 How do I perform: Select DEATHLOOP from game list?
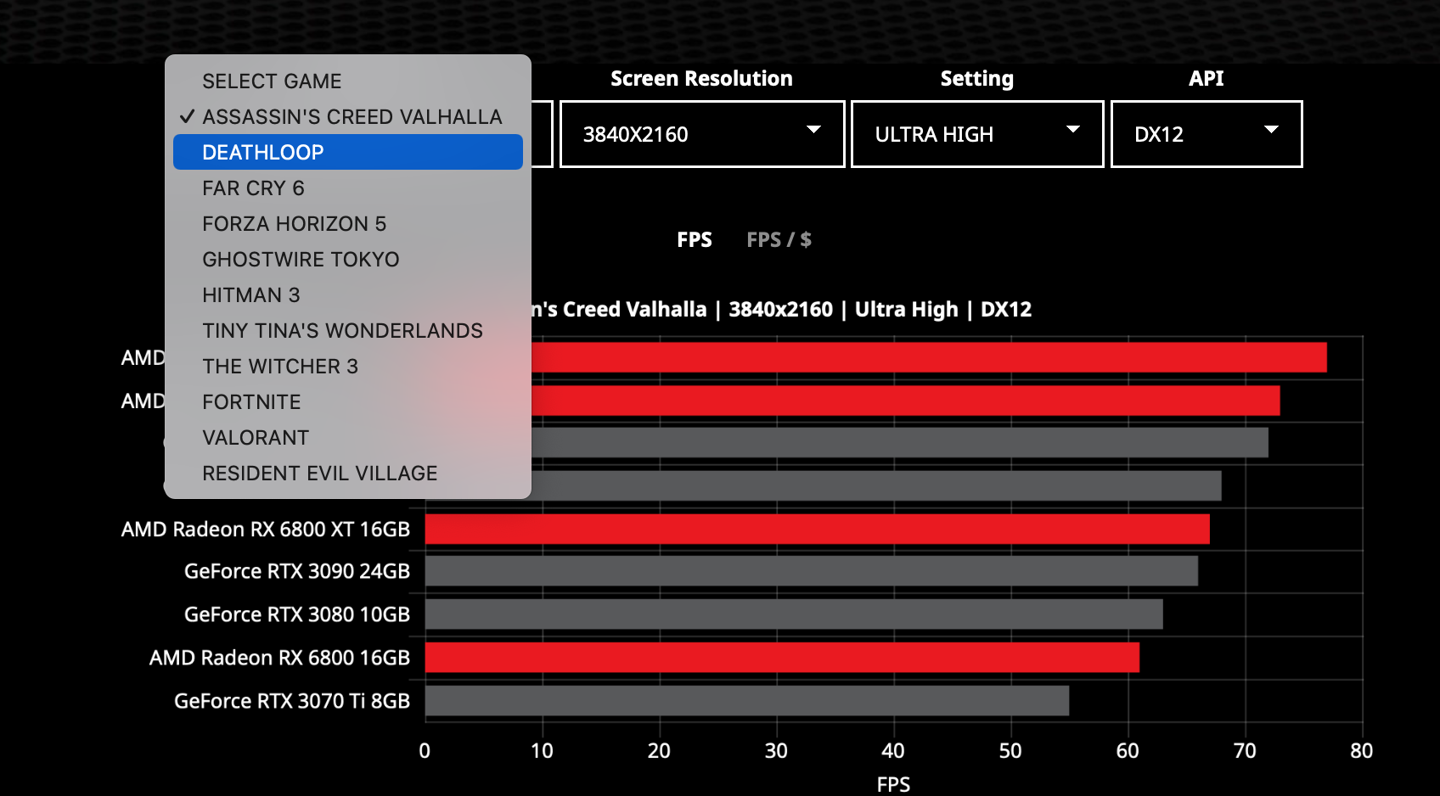(347, 152)
